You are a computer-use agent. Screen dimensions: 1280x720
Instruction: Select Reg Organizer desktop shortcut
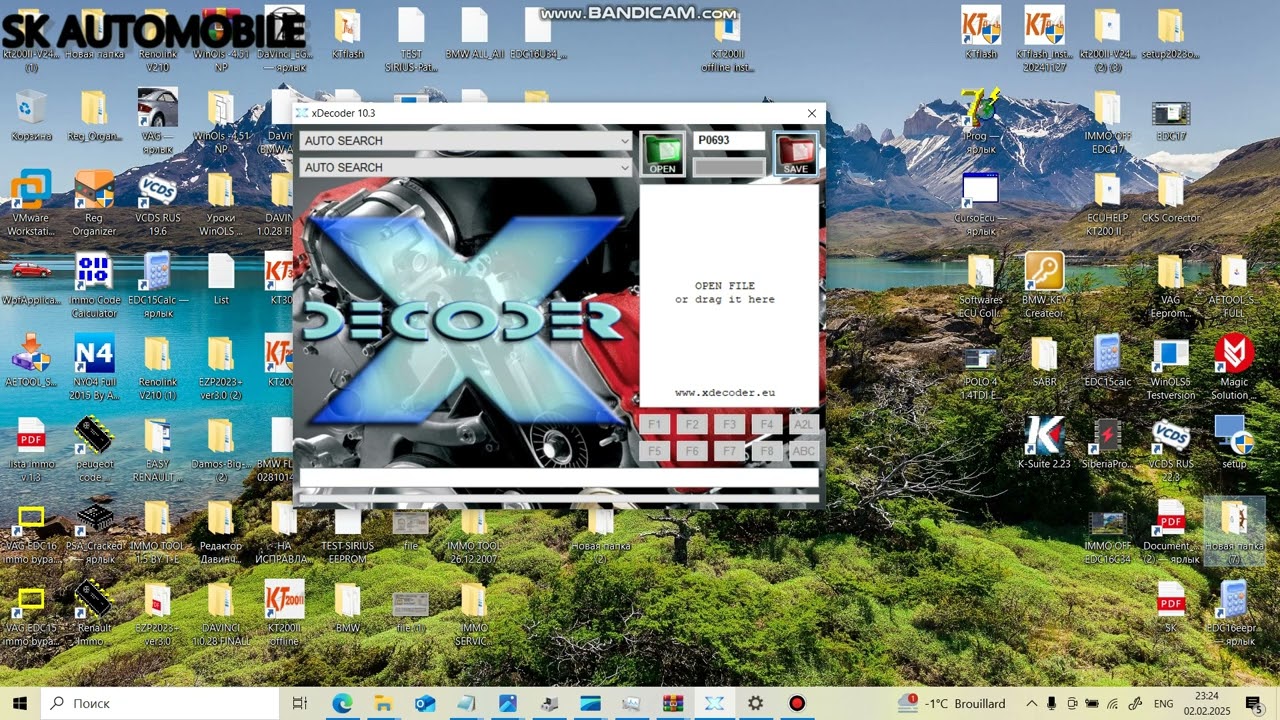tap(94, 204)
